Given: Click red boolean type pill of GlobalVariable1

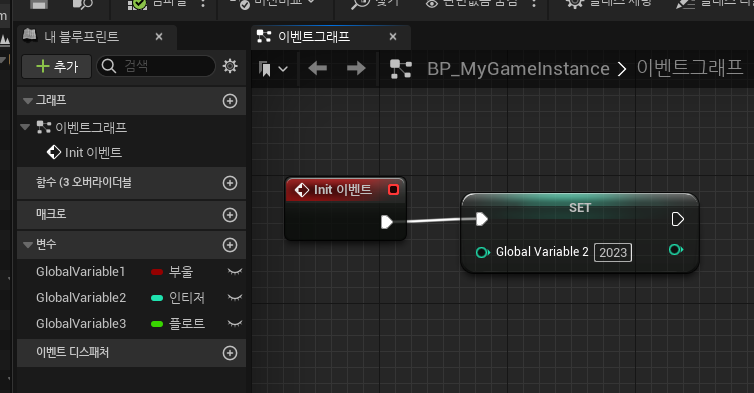Looking at the screenshot, I should pyautogui.click(x=157, y=272).
